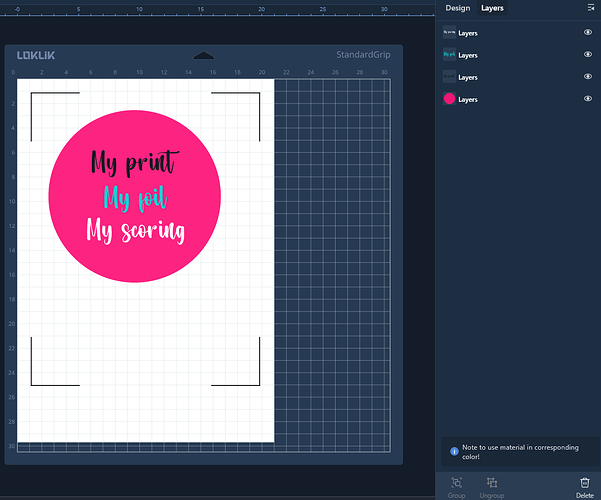Screen dimensions: 601x500
Task: Hide the pink circle layer
Action: pyautogui.click(x=587, y=99)
